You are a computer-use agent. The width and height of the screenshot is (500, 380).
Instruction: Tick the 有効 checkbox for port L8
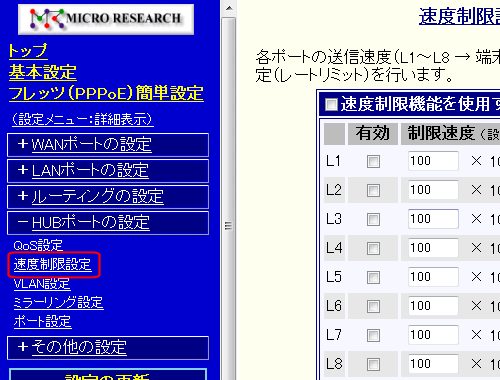373,364
